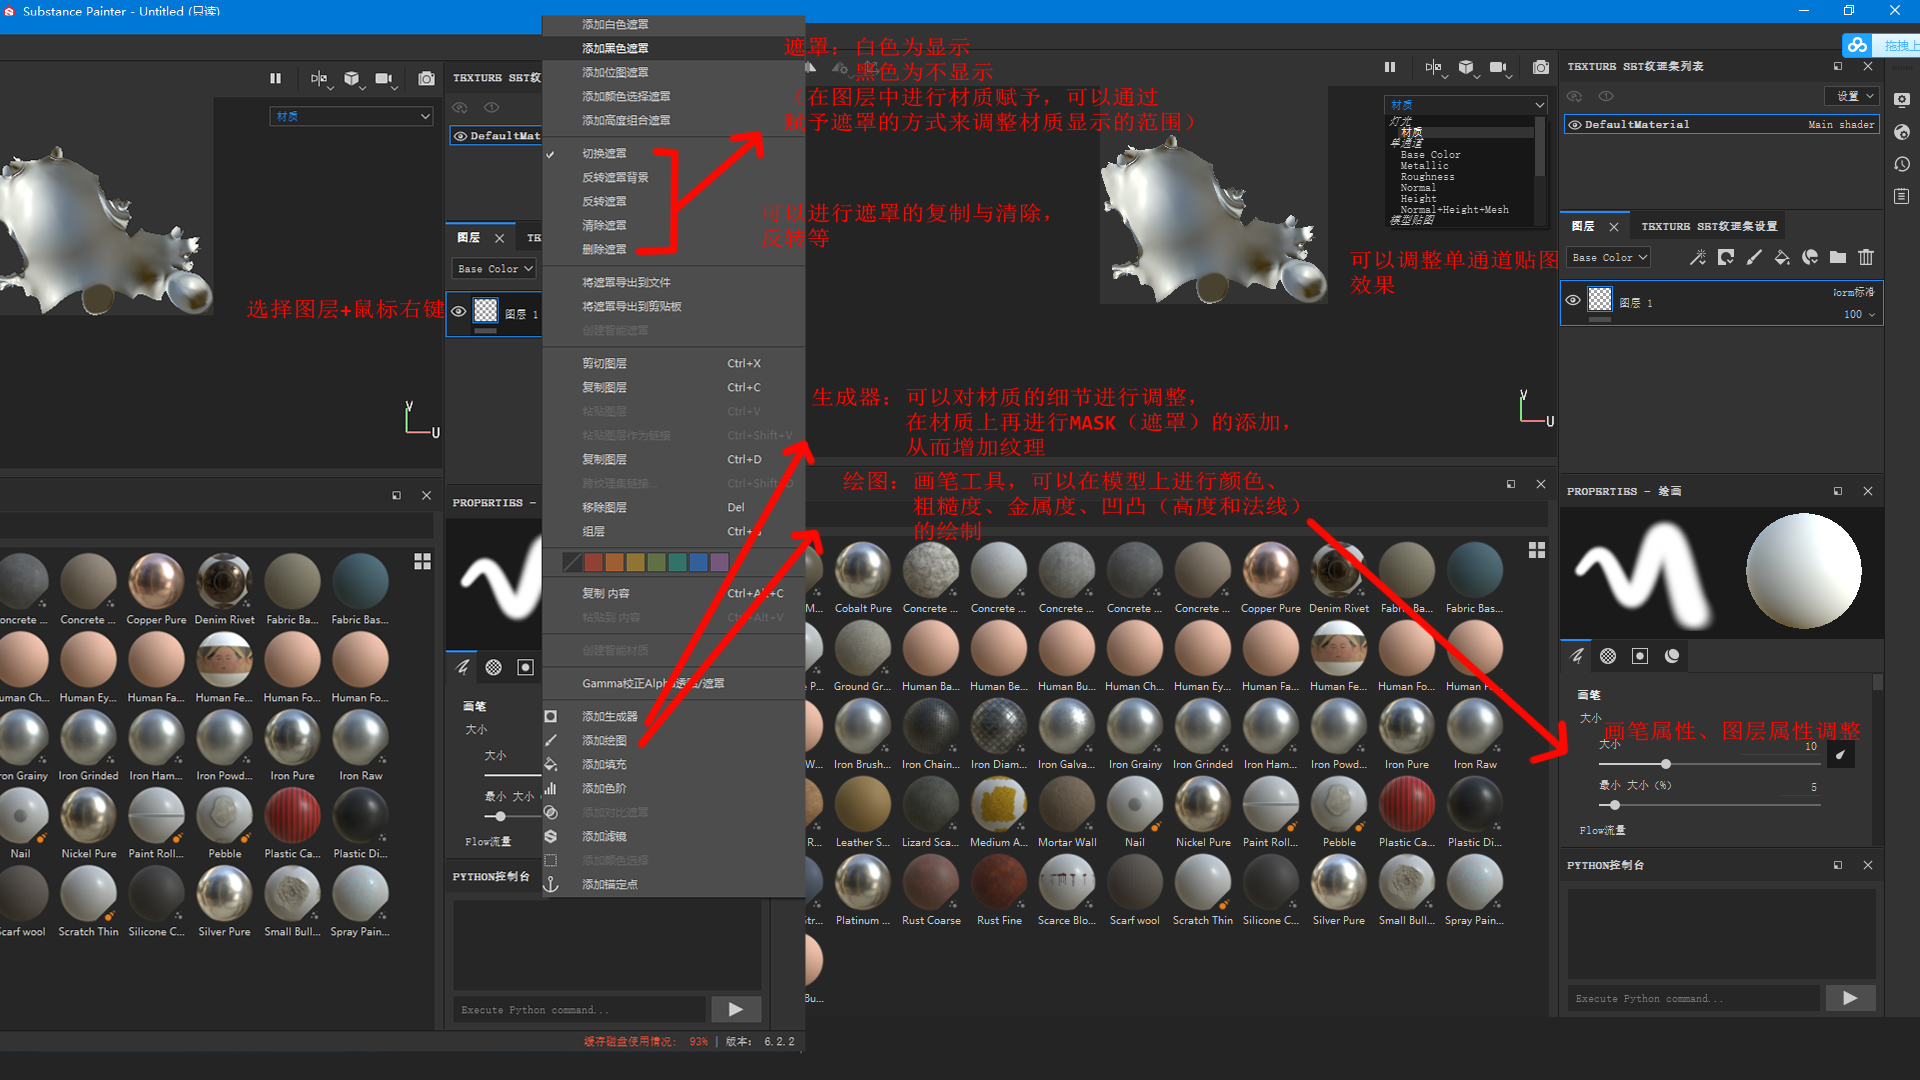Open the 材质 dropdown in left viewport
Image resolution: width=1920 pixels, height=1080 pixels.
coord(351,117)
